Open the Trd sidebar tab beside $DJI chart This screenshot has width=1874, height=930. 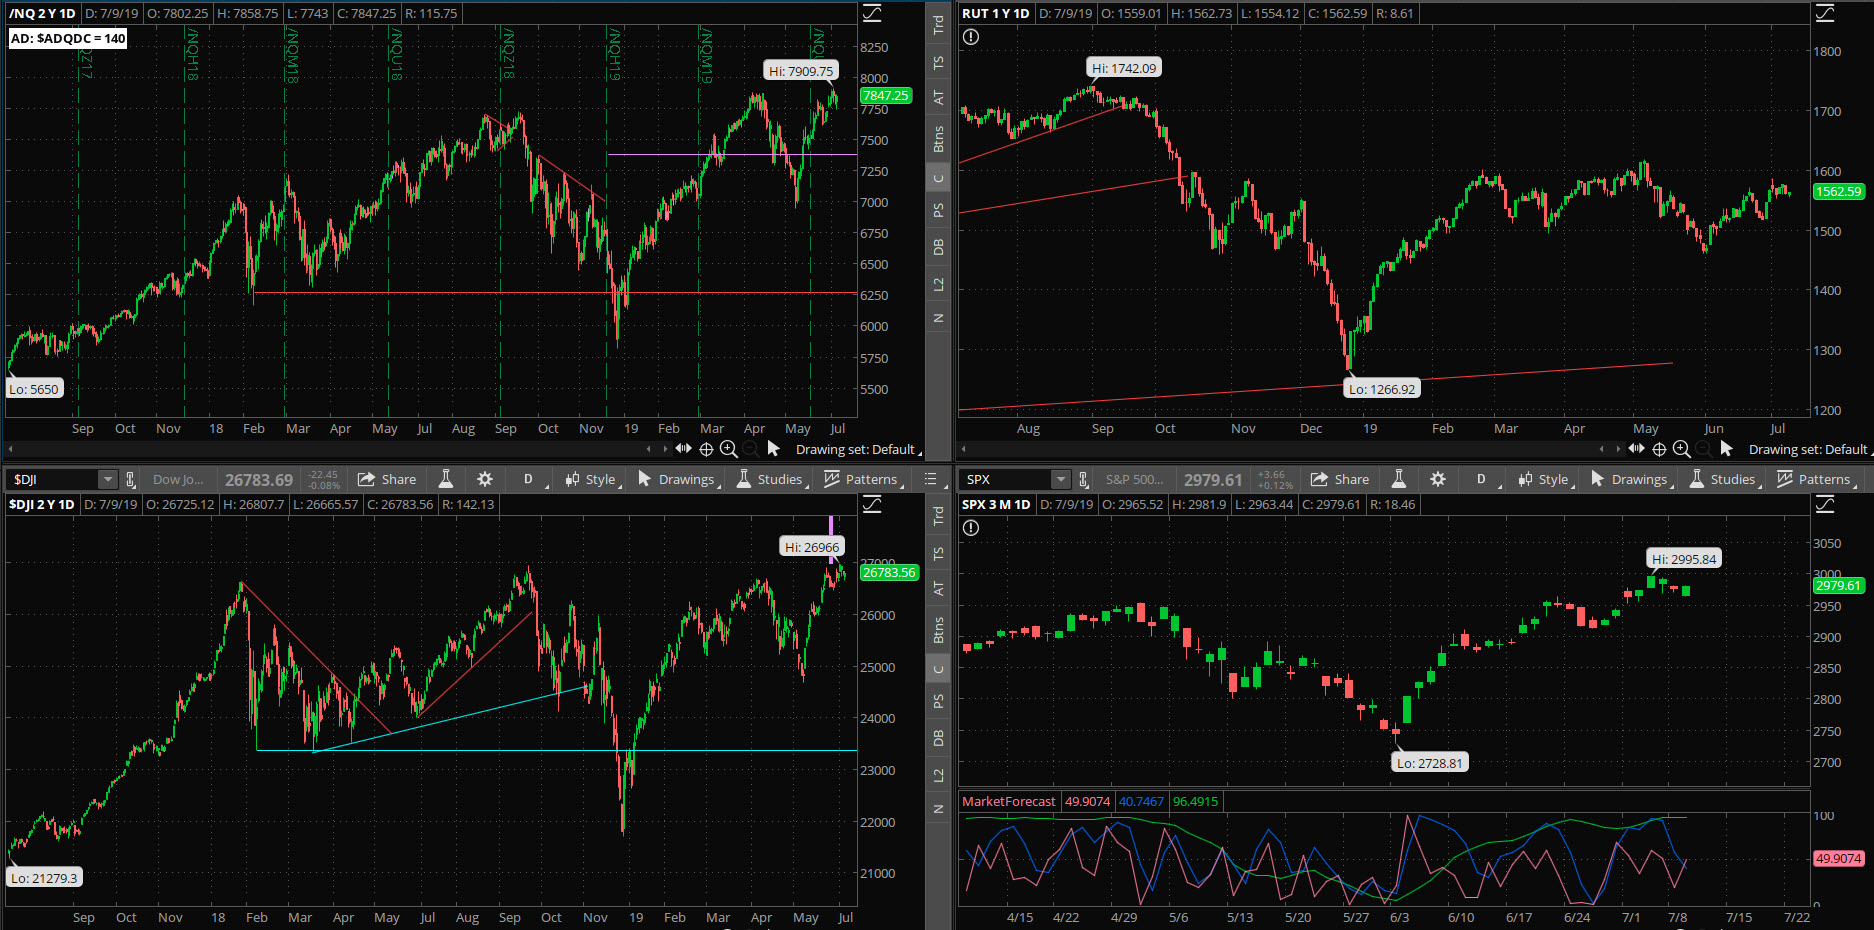(x=938, y=515)
